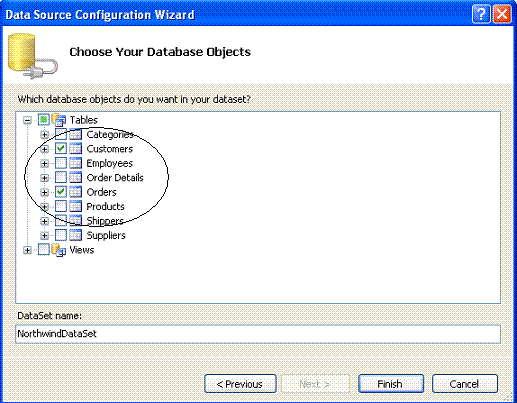517x403 pixels.
Task: Click the Suppliers table icon
Action: click(76, 235)
